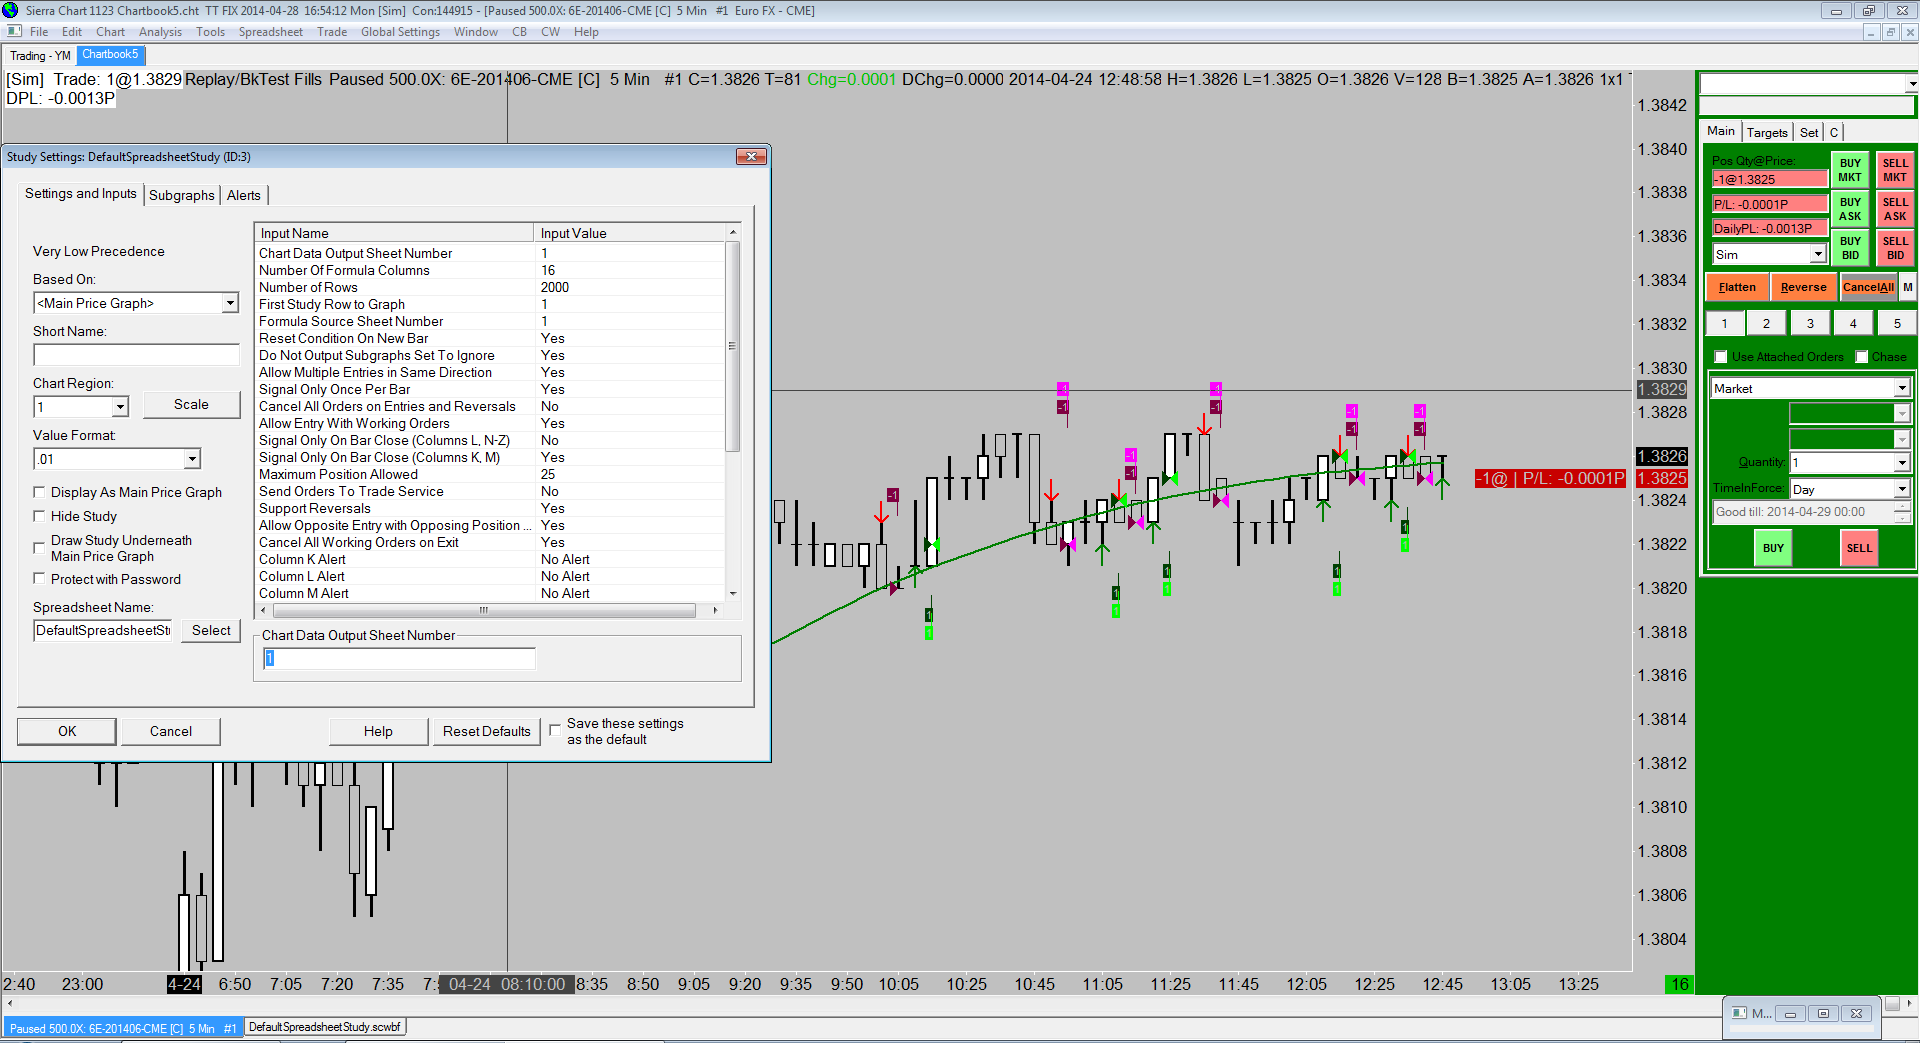This screenshot has width=1921, height=1043.
Task: Expand the Value Format dropdown
Action: (192, 459)
